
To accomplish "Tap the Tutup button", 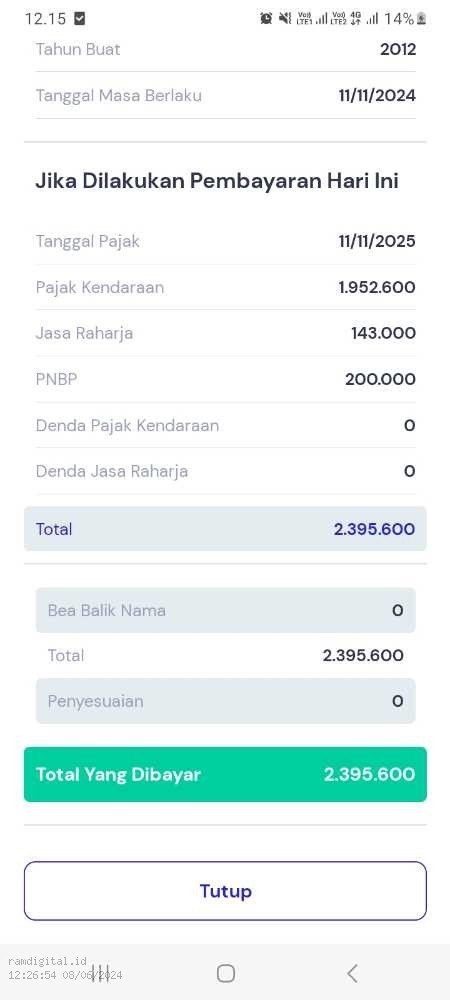I will tap(225, 890).
